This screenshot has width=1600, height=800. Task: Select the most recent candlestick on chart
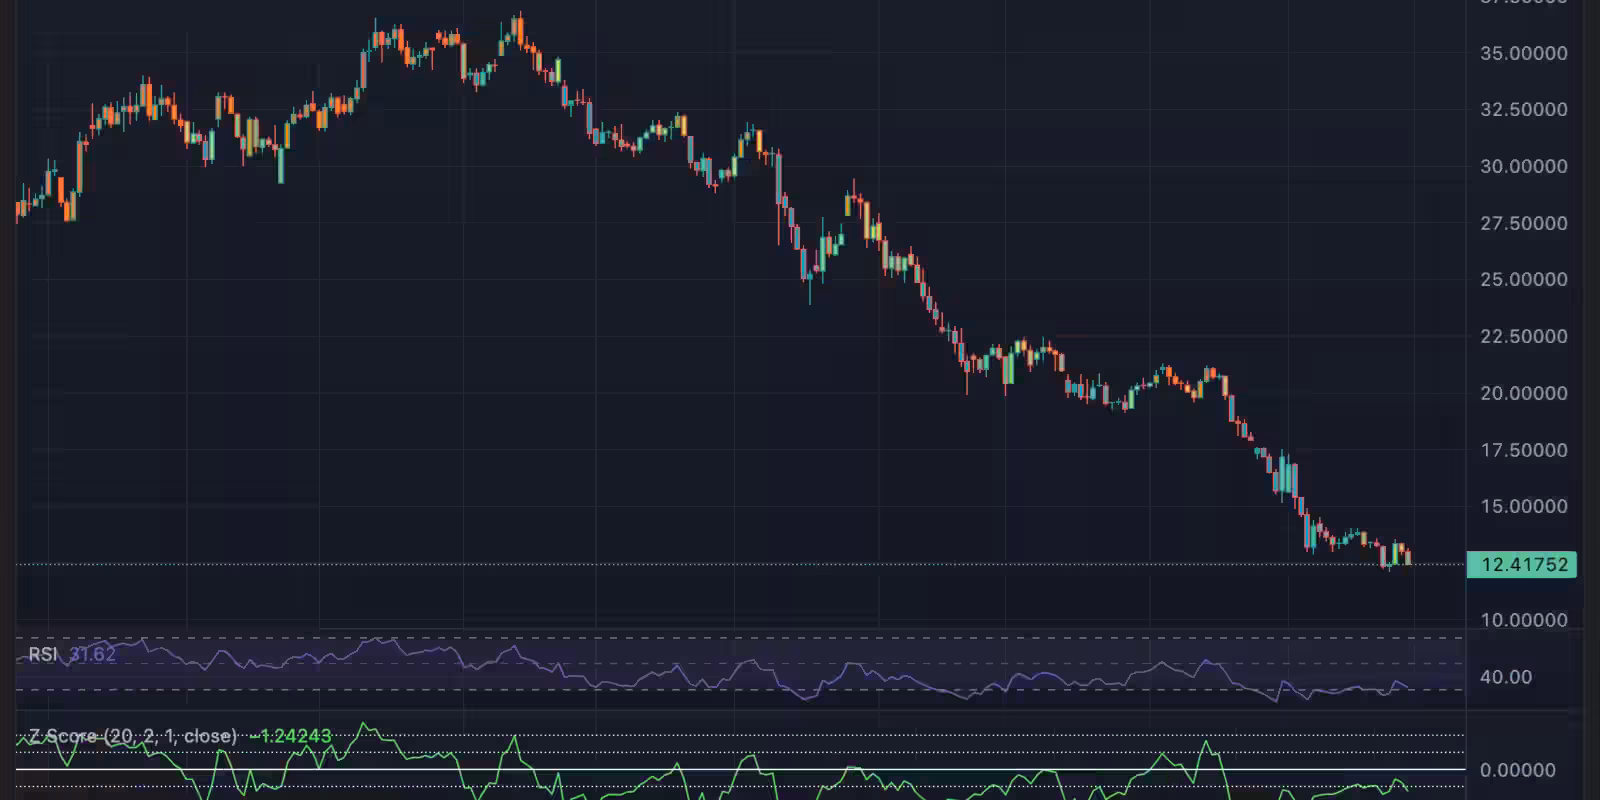pyautogui.click(x=1408, y=557)
